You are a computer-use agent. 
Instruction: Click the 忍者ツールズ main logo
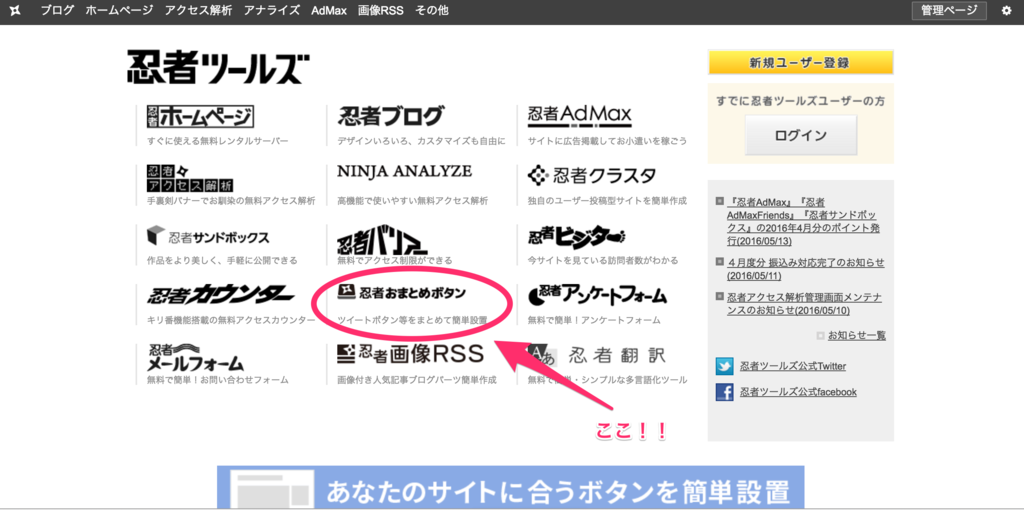click(x=218, y=67)
